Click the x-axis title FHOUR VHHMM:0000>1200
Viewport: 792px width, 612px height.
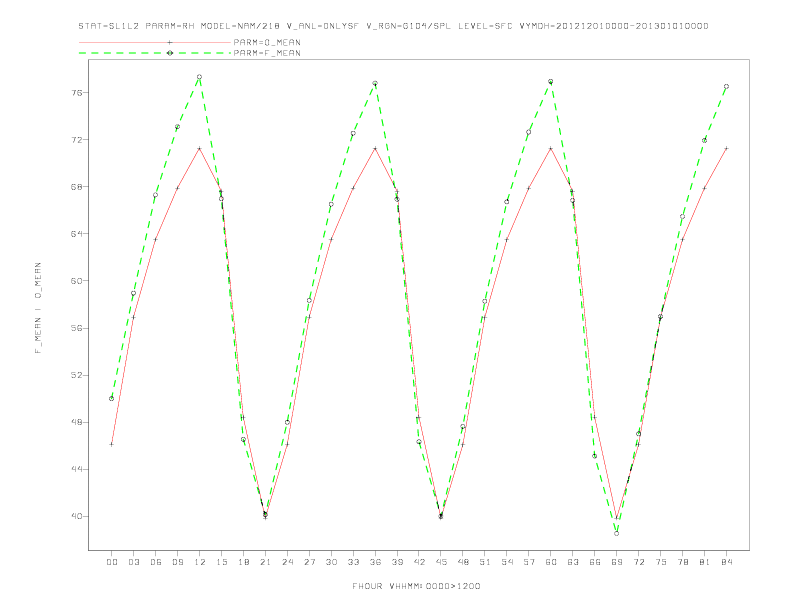click(416, 586)
